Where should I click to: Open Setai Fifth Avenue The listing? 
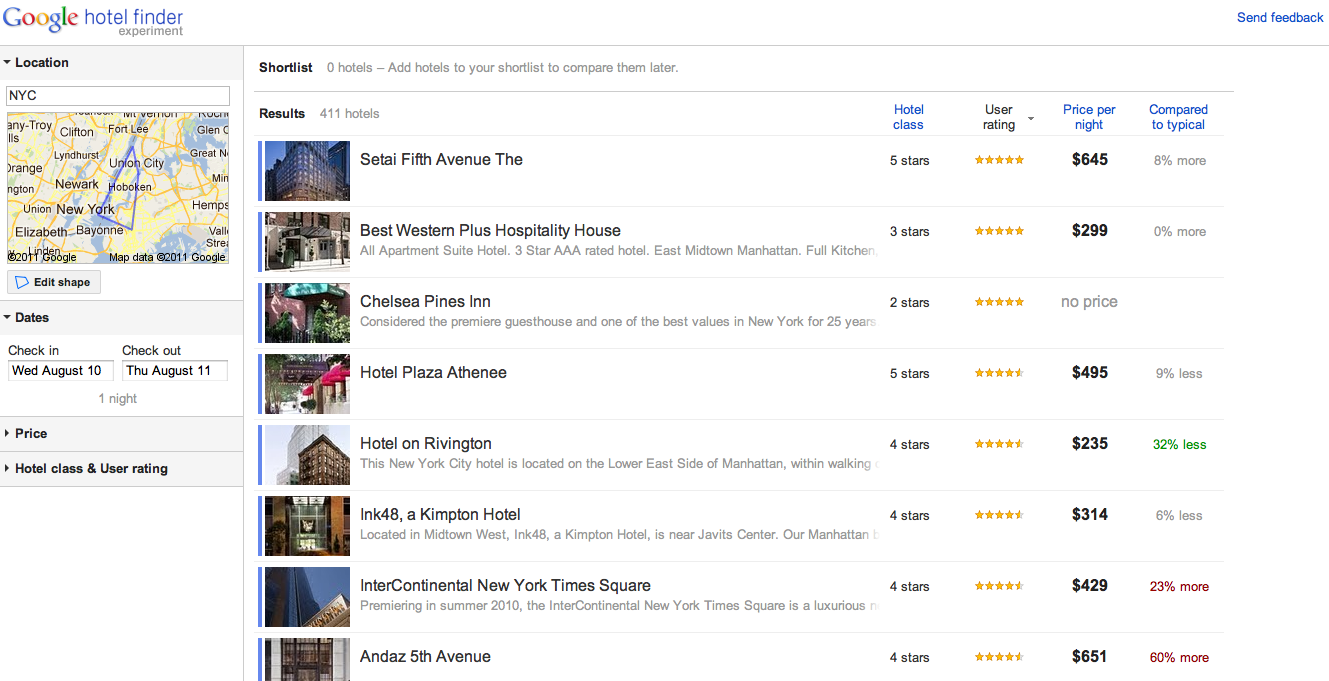point(441,159)
